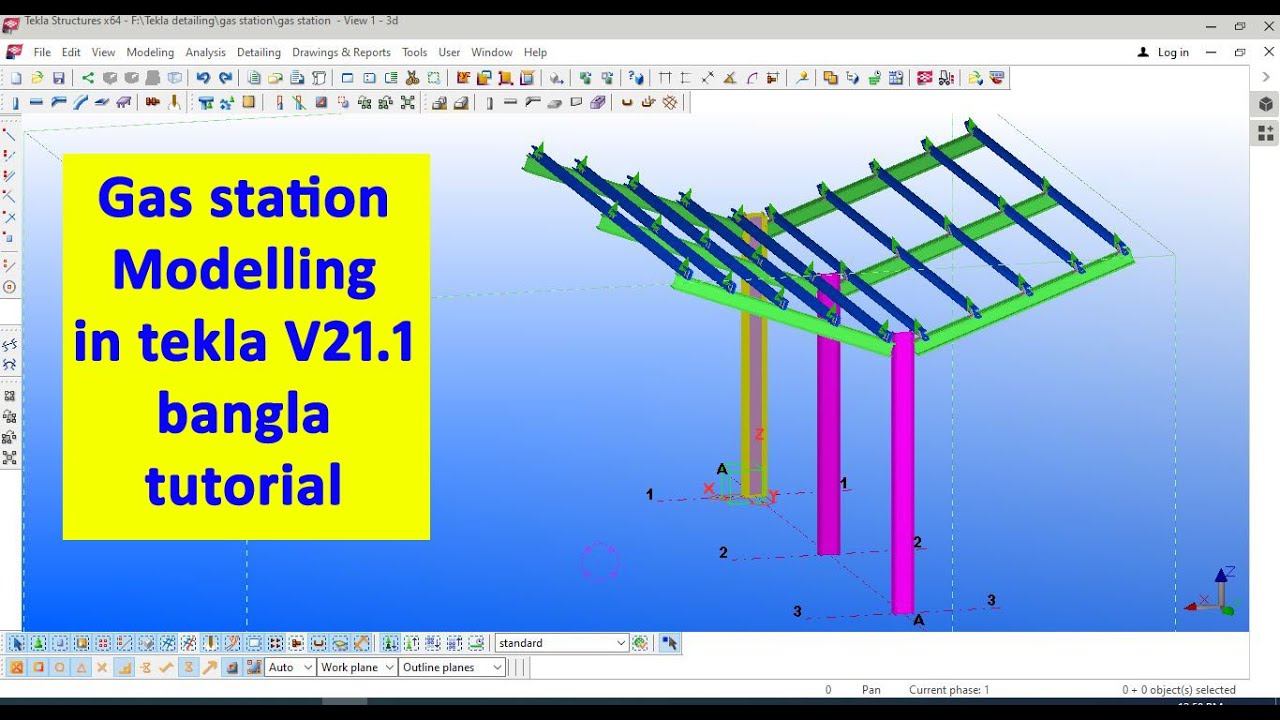Image resolution: width=1280 pixels, height=720 pixels.
Task: Open a model via the folder icon
Action: 37,78
